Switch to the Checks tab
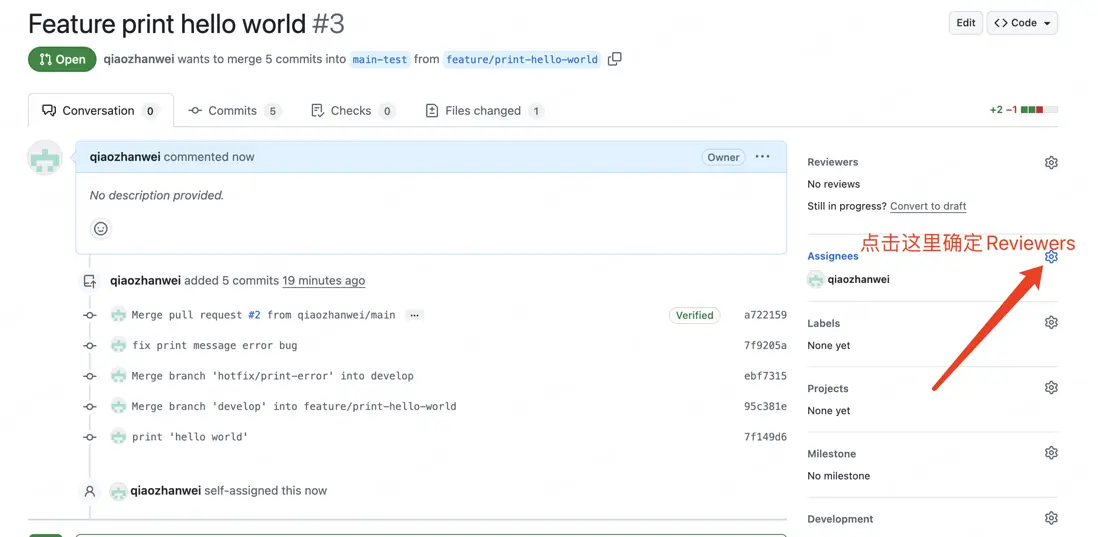1098x537 pixels. point(353,111)
